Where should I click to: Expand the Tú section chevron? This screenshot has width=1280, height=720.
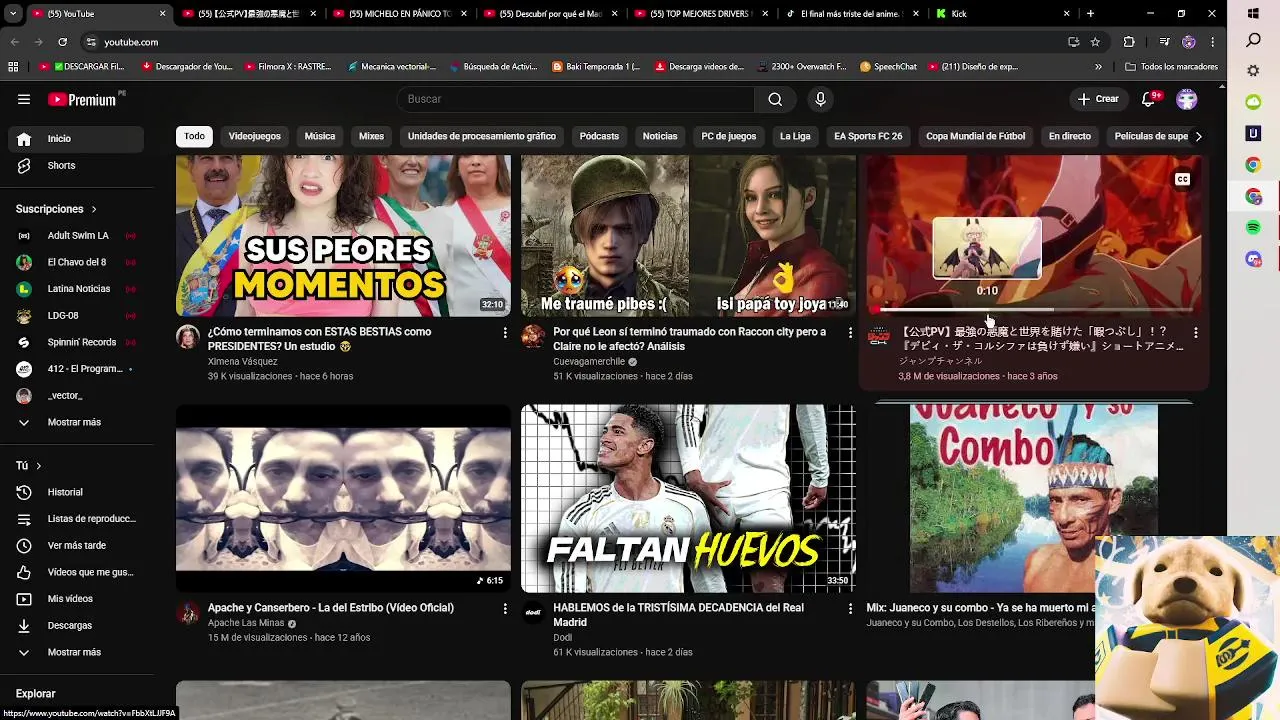[39, 466]
